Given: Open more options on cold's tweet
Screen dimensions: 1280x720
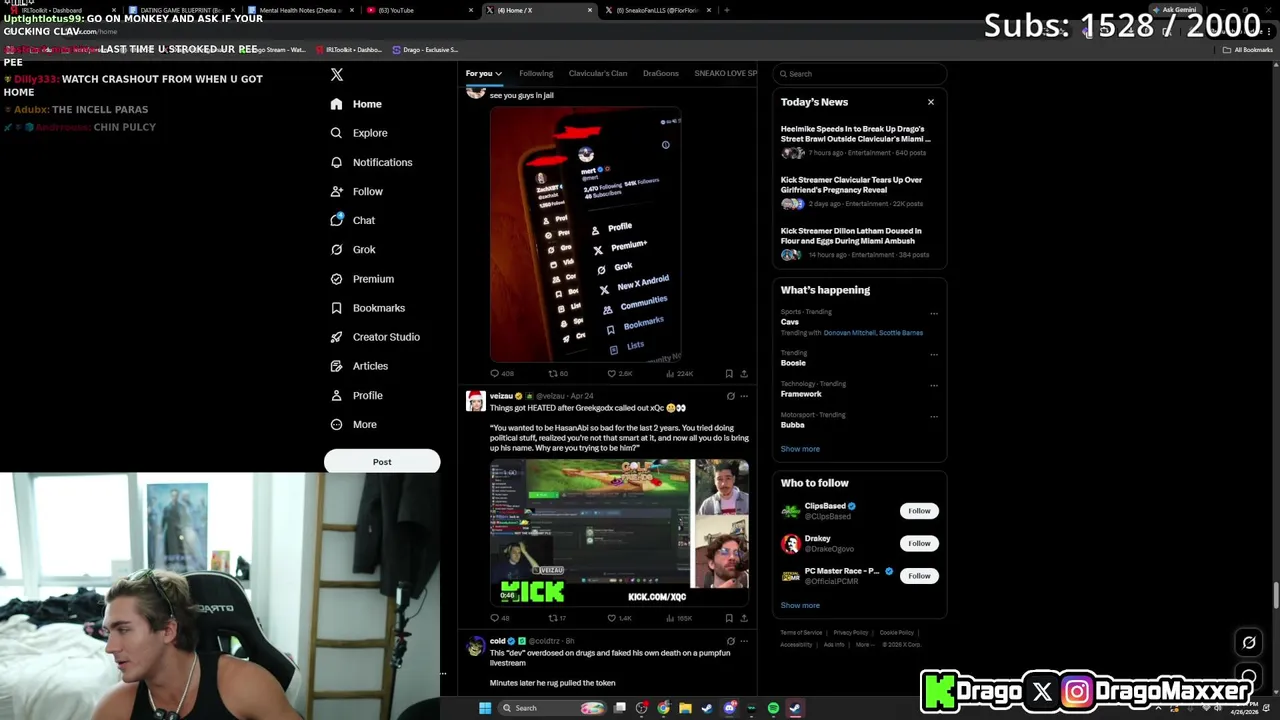Looking at the screenshot, I should click(x=743, y=641).
